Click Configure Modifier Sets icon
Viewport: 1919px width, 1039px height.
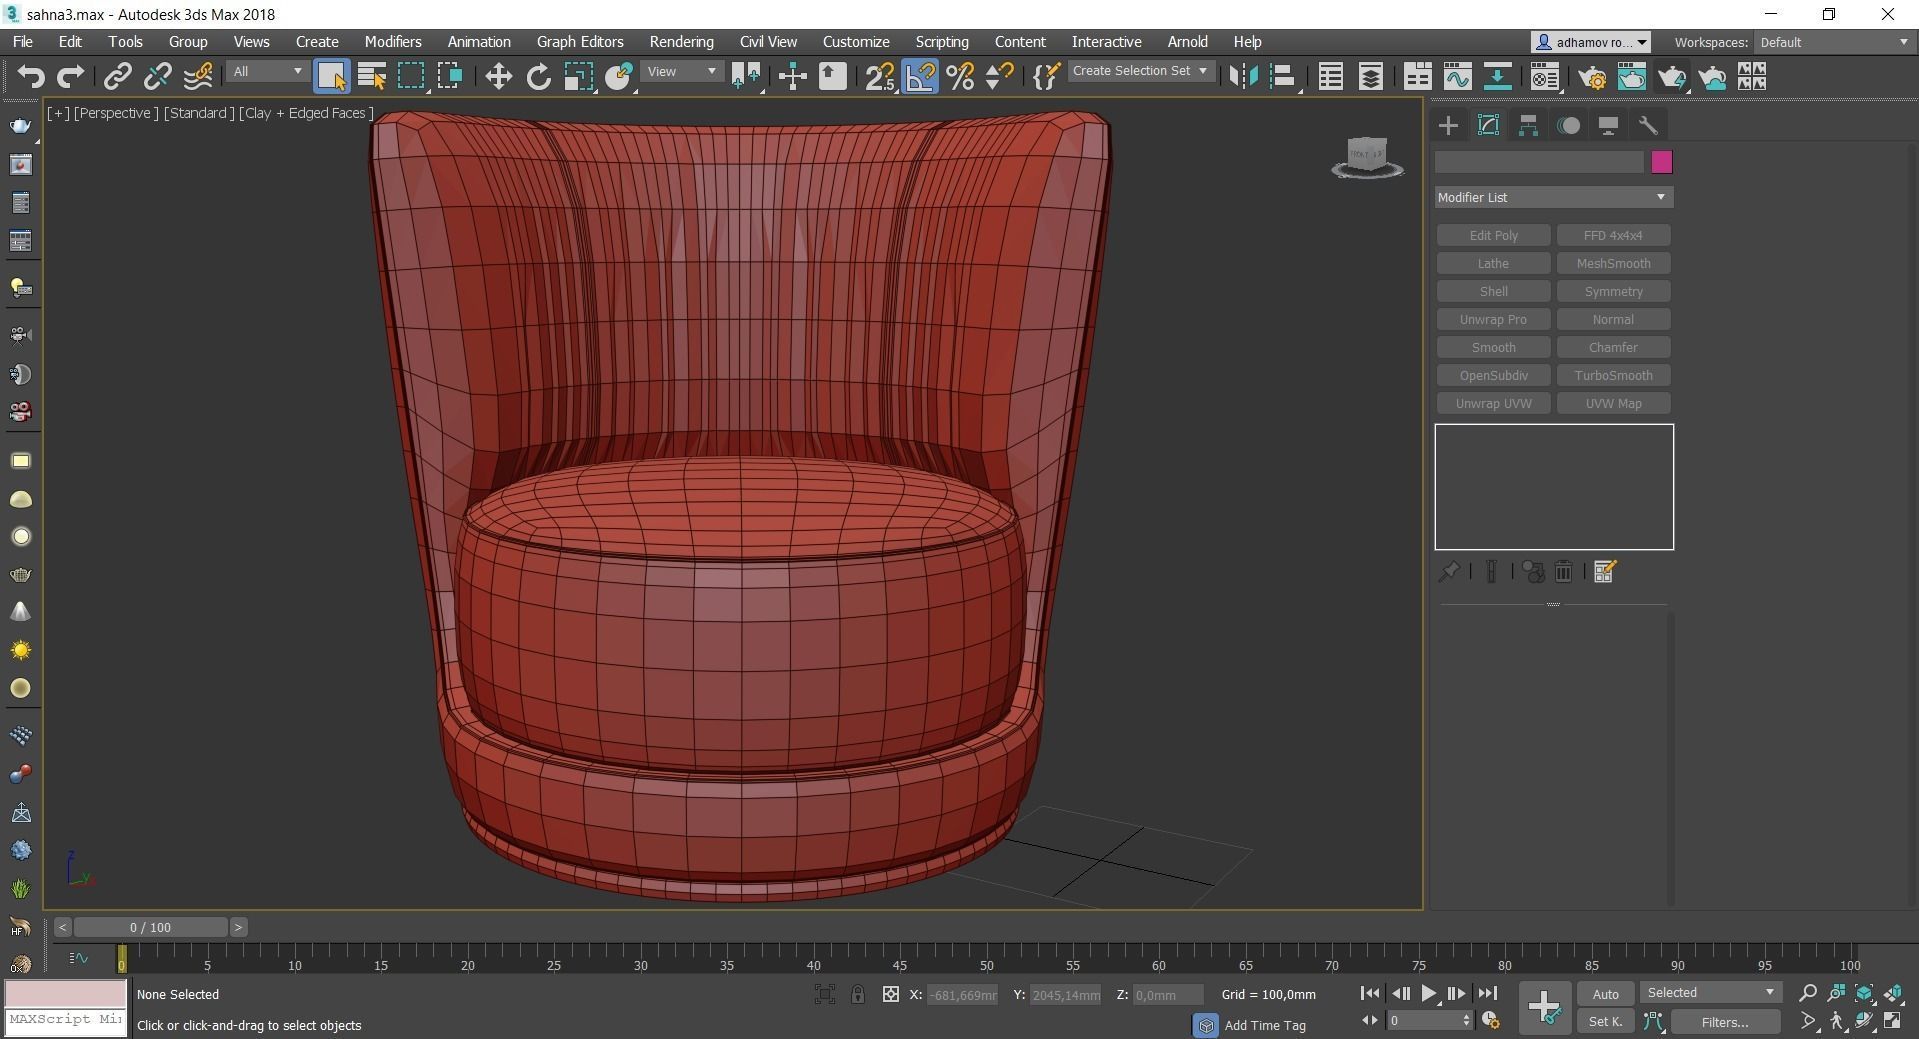pyautogui.click(x=1605, y=571)
